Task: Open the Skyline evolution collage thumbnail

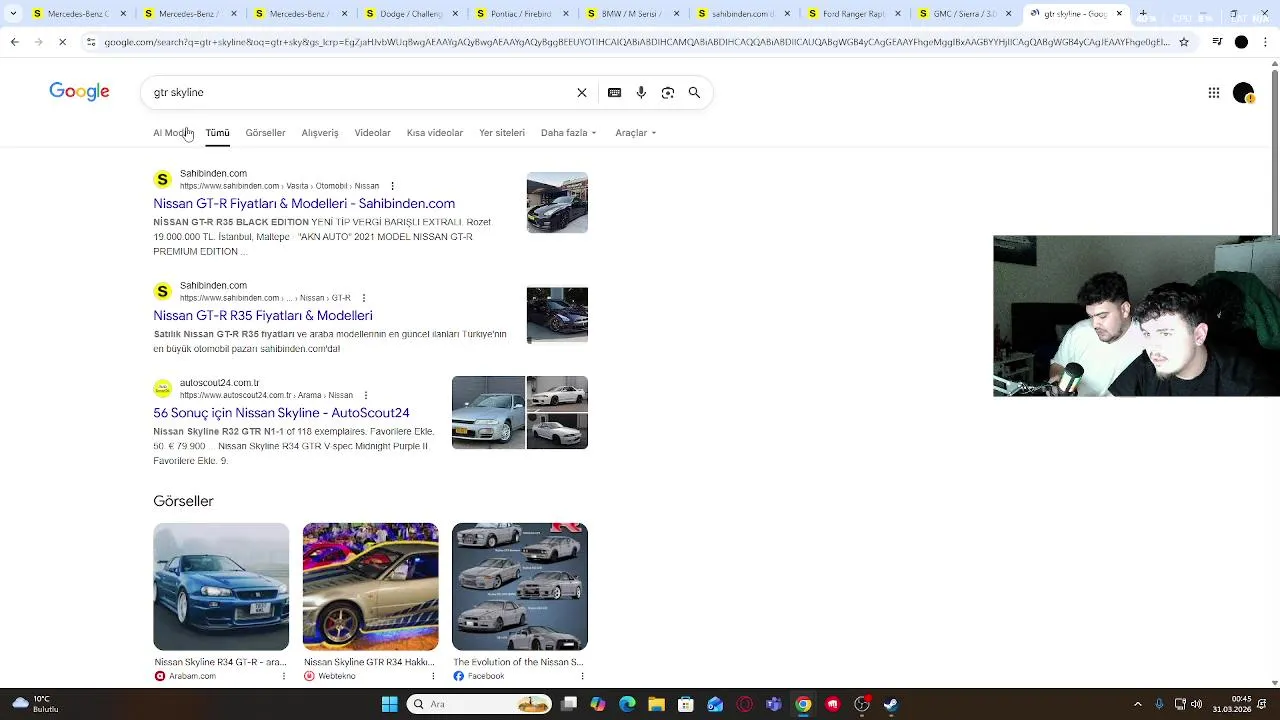Action: pyautogui.click(x=520, y=586)
